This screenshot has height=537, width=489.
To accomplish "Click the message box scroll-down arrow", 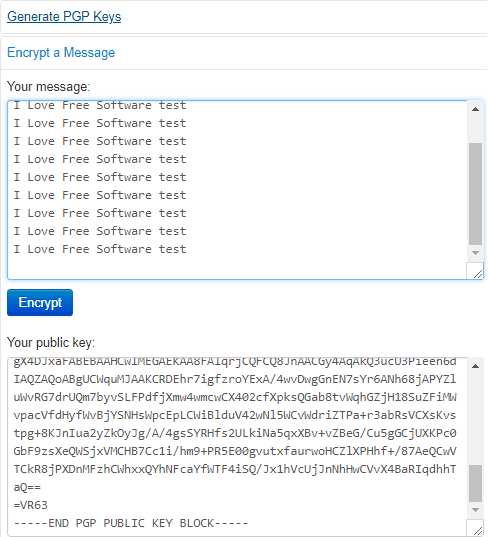I will pyautogui.click(x=475, y=253).
